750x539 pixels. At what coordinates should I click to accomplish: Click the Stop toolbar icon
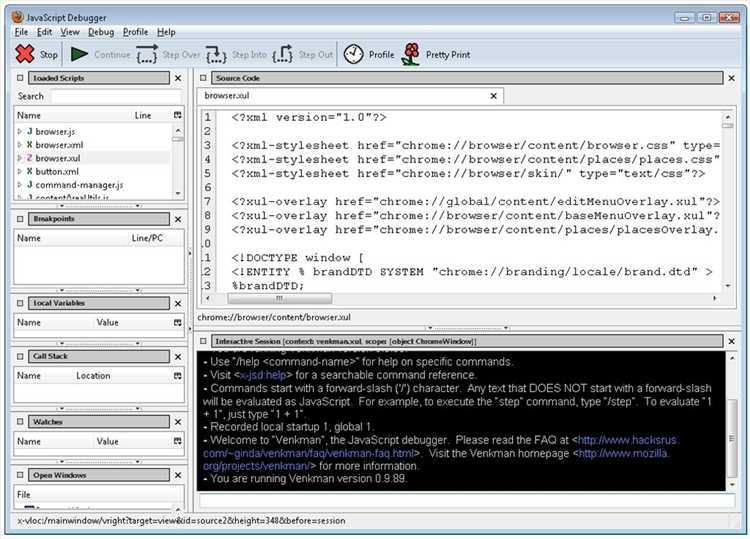tap(25, 55)
